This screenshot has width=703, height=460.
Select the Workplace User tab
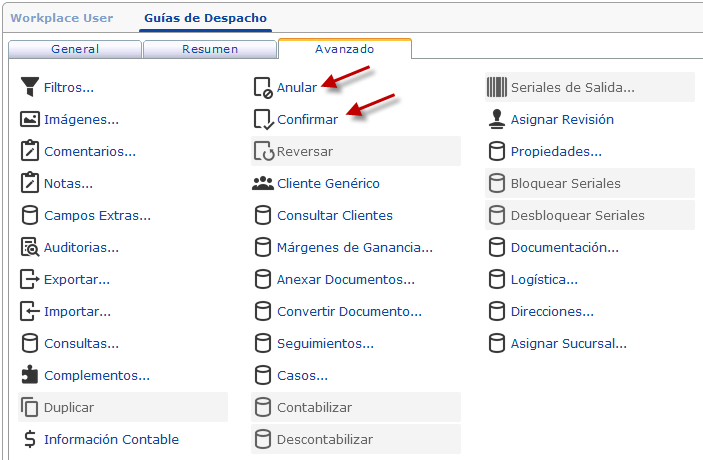[x=61, y=18]
